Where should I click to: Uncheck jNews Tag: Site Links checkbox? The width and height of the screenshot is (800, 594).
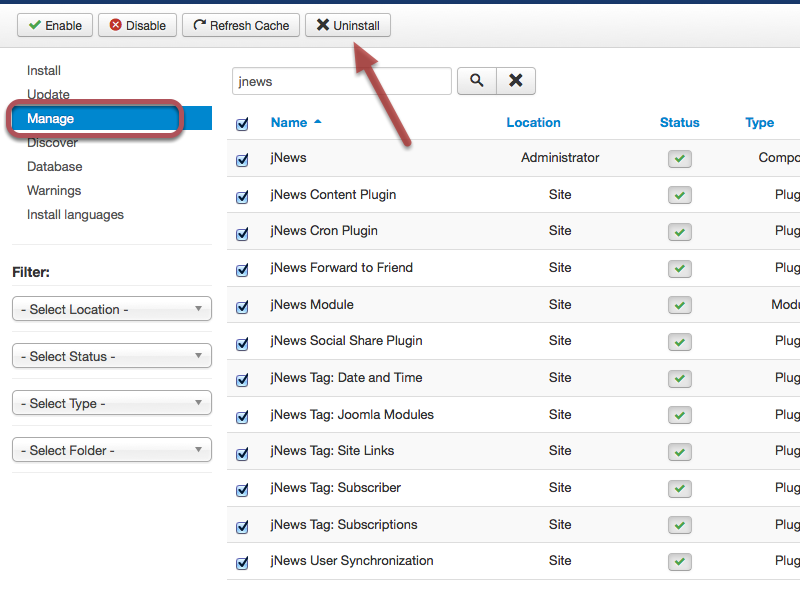[x=242, y=453]
